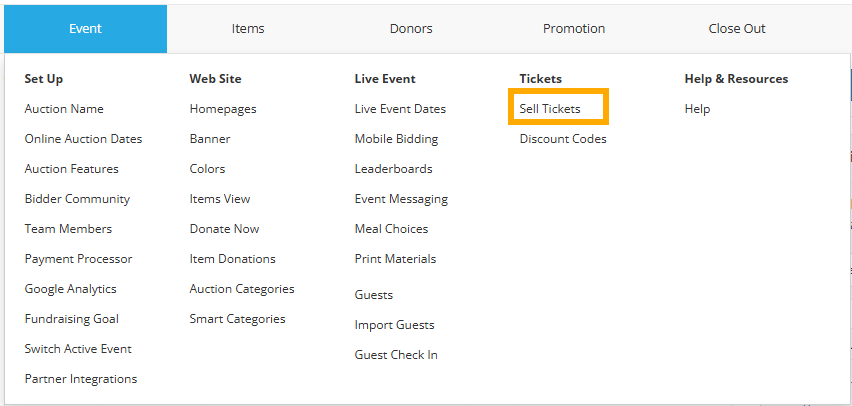Open Leaderboards page

(393, 169)
